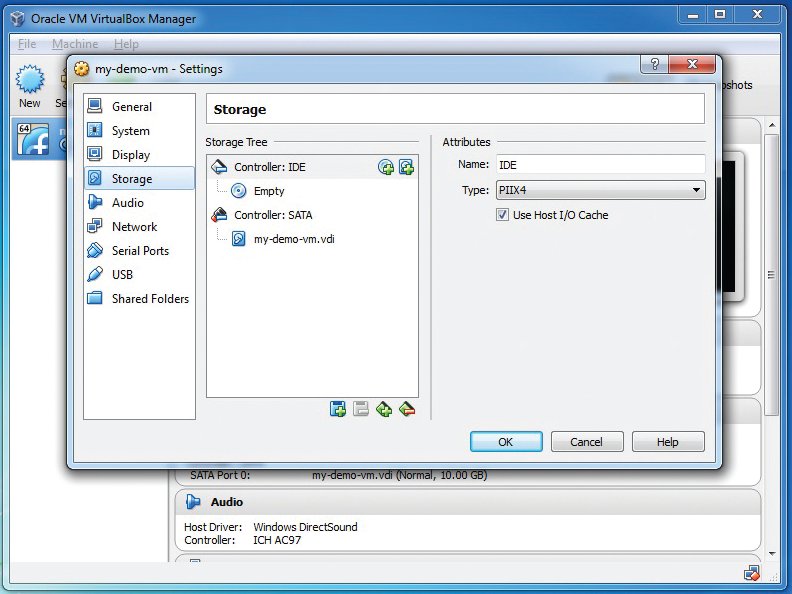Open the Machine menu
792x594 pixels.
[75, 44]
